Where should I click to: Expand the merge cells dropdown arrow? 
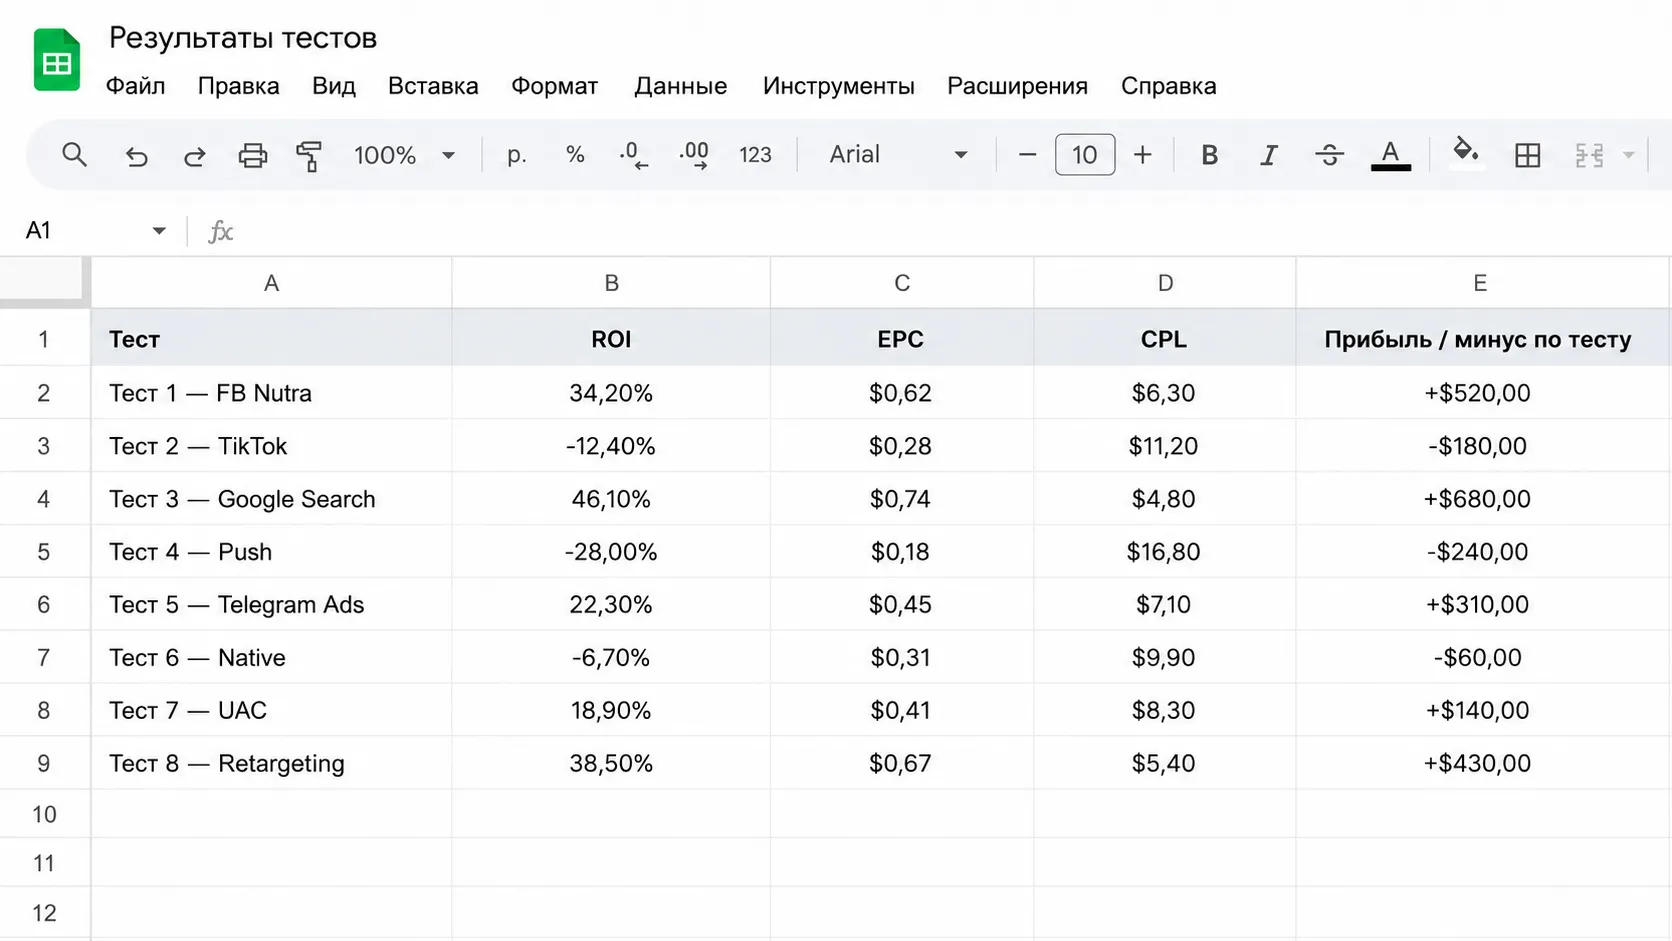pyautogui.click(x=1628, y=155)
